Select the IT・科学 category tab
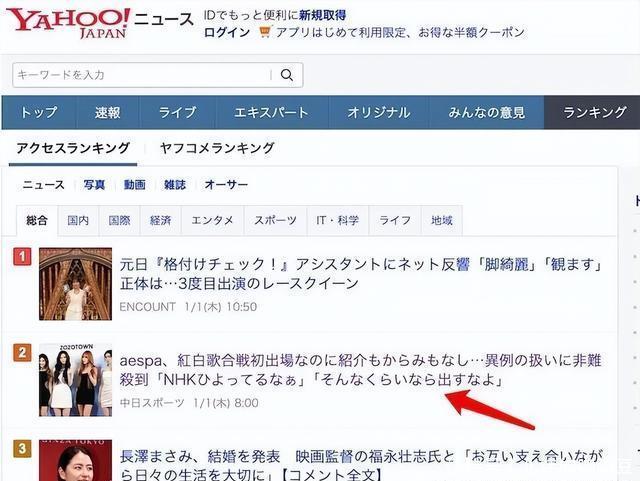This screenshot has width=640, height=481. coord(338,221)
